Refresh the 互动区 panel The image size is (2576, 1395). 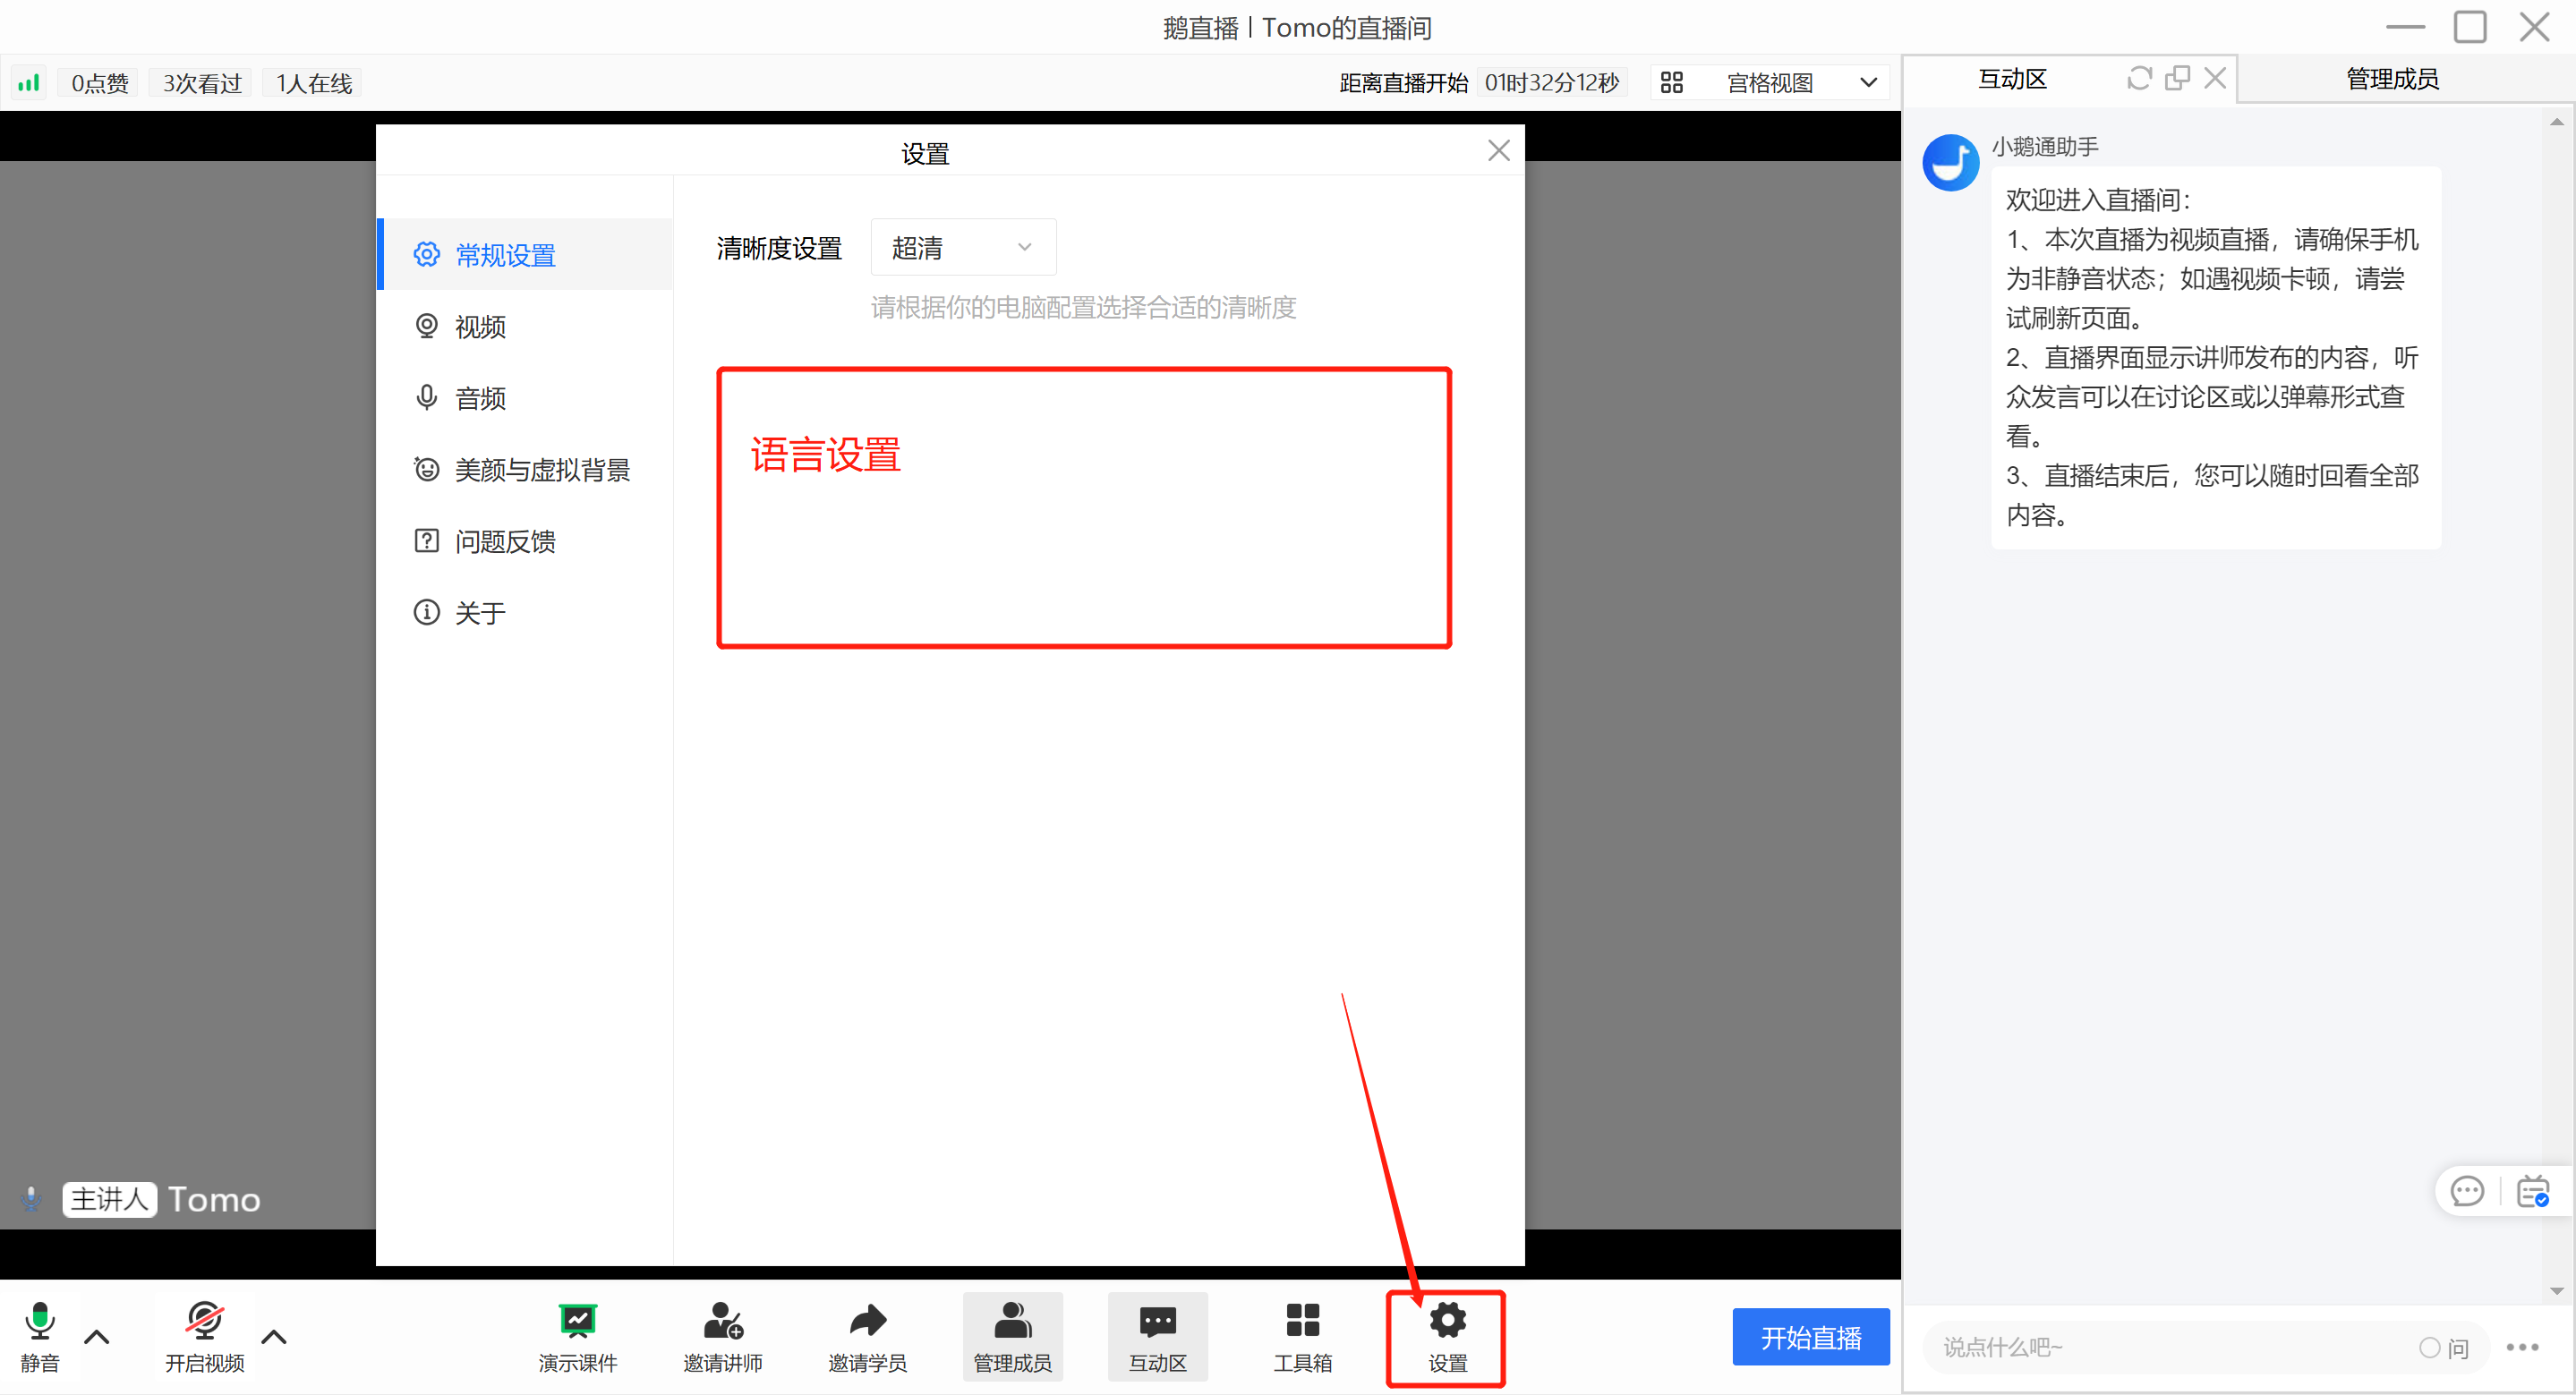tap(2138, 78)
